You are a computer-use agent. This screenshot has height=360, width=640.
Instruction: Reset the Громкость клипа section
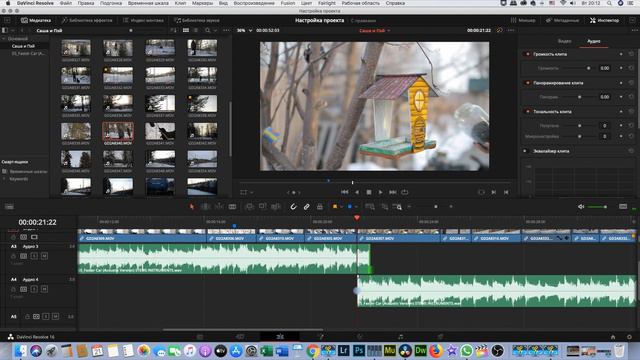631,54
